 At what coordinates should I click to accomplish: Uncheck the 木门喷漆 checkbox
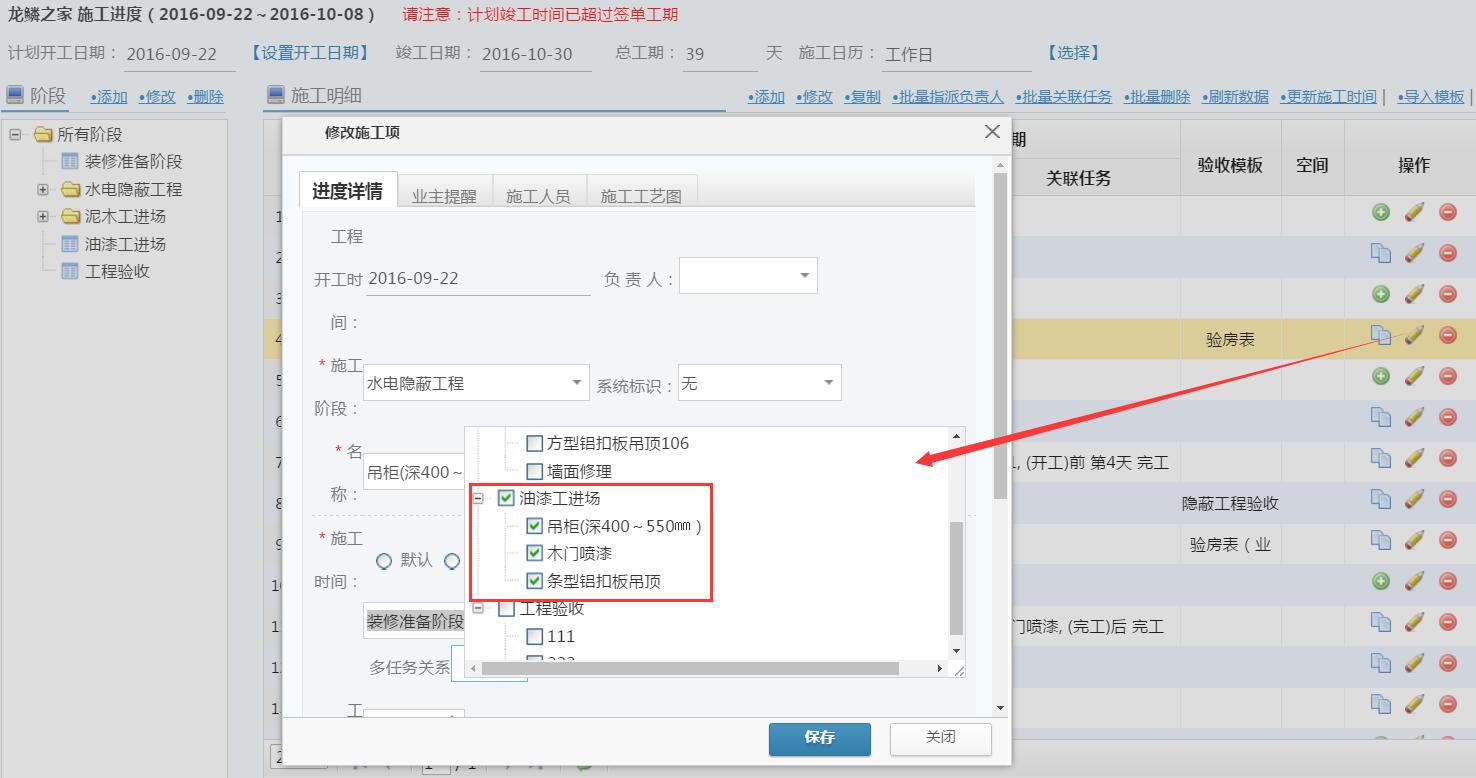(x=535, y=553)
